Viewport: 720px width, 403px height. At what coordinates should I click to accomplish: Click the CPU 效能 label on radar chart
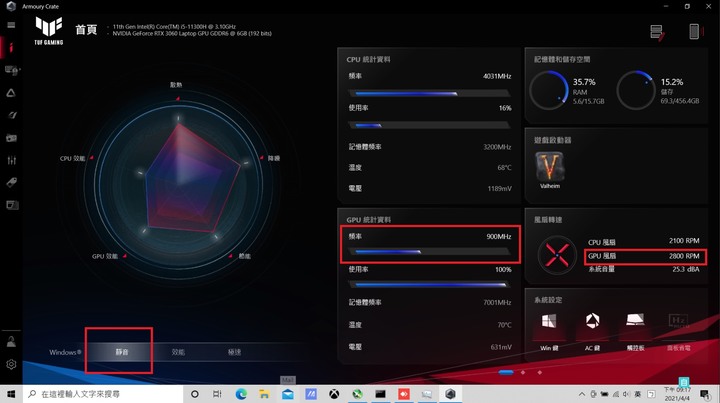pos(73,158)
